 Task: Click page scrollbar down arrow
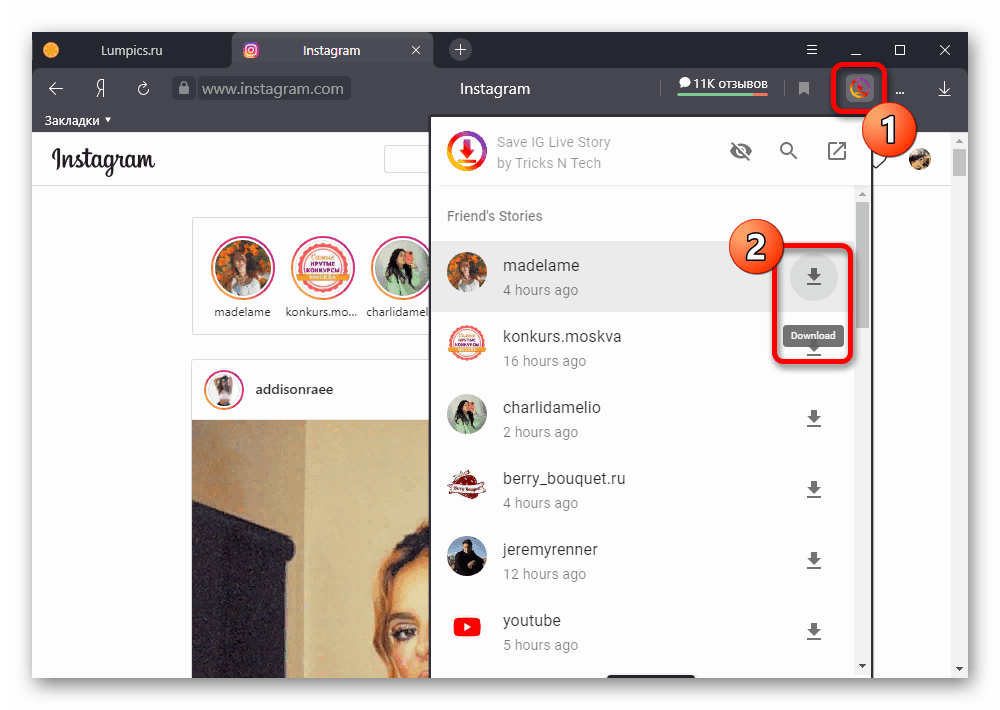point(959,669)
